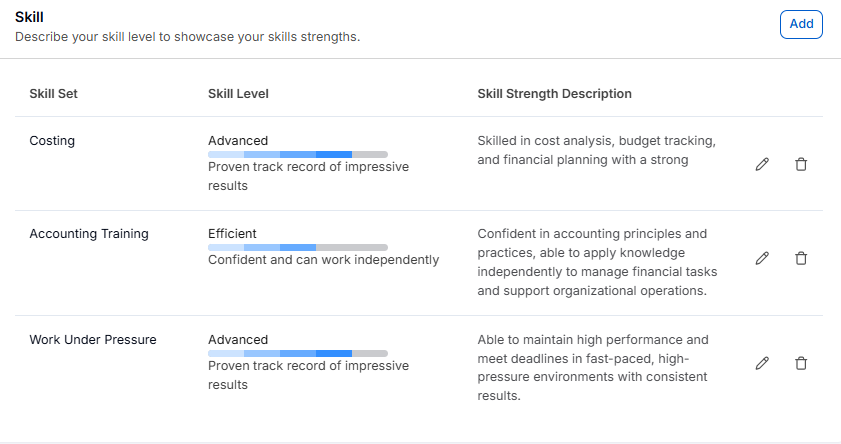841x444 pixels.
Task: Click the Skill Strength Description column header
Action: [x=554, y=94]
